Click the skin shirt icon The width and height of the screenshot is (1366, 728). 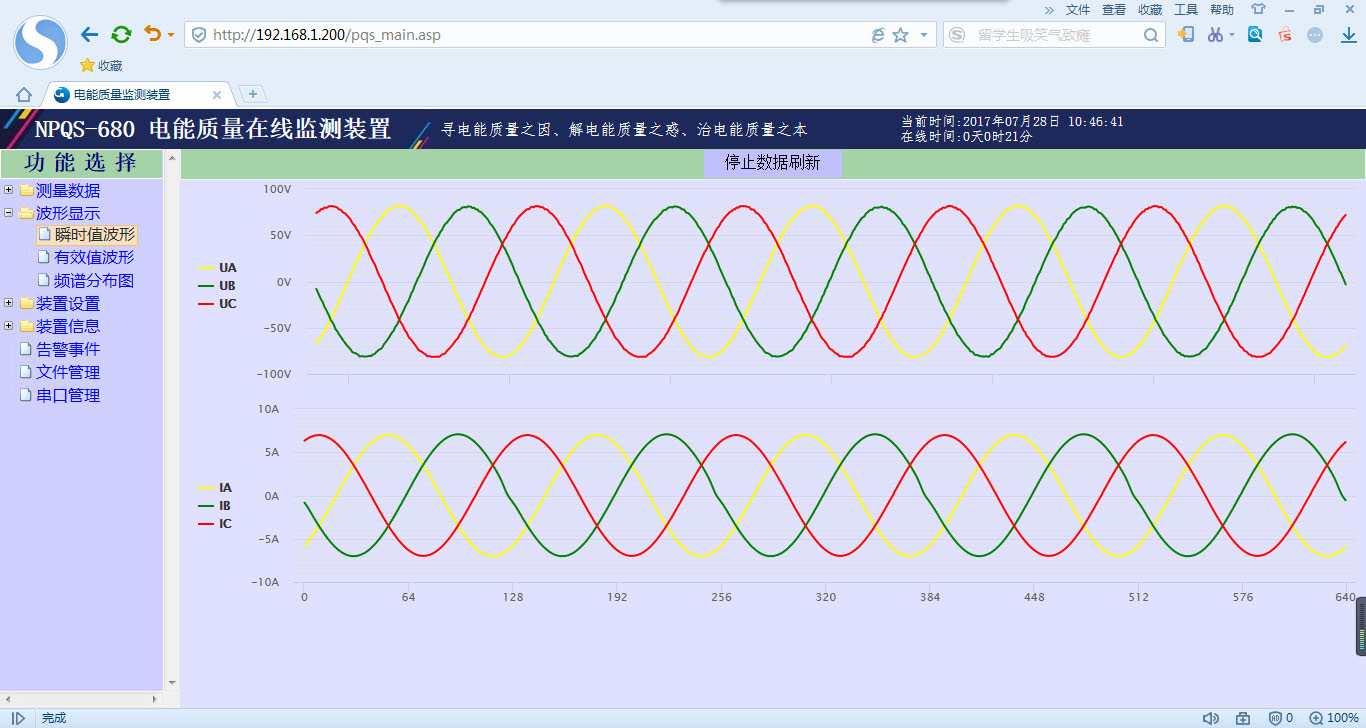point(1258,9)
